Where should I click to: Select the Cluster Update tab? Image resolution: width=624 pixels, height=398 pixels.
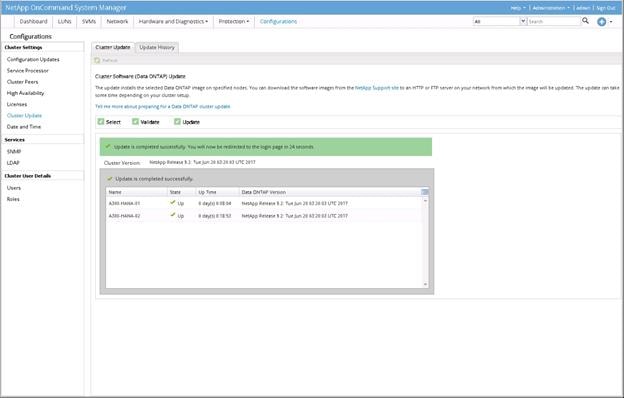(113, 47)
